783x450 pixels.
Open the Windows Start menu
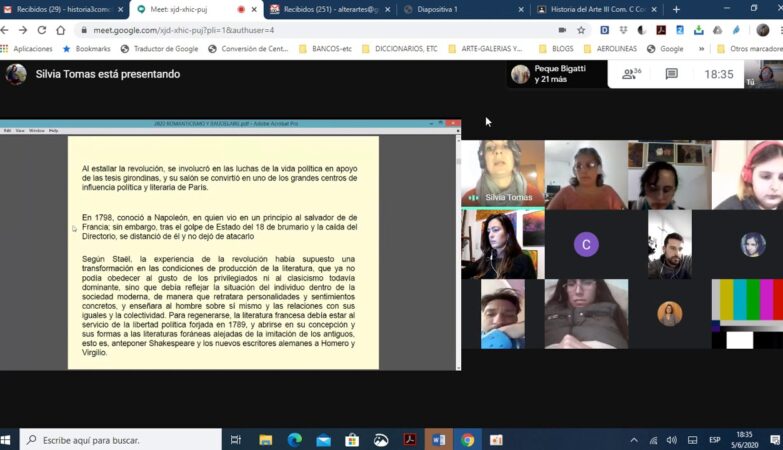click(6, 440)
